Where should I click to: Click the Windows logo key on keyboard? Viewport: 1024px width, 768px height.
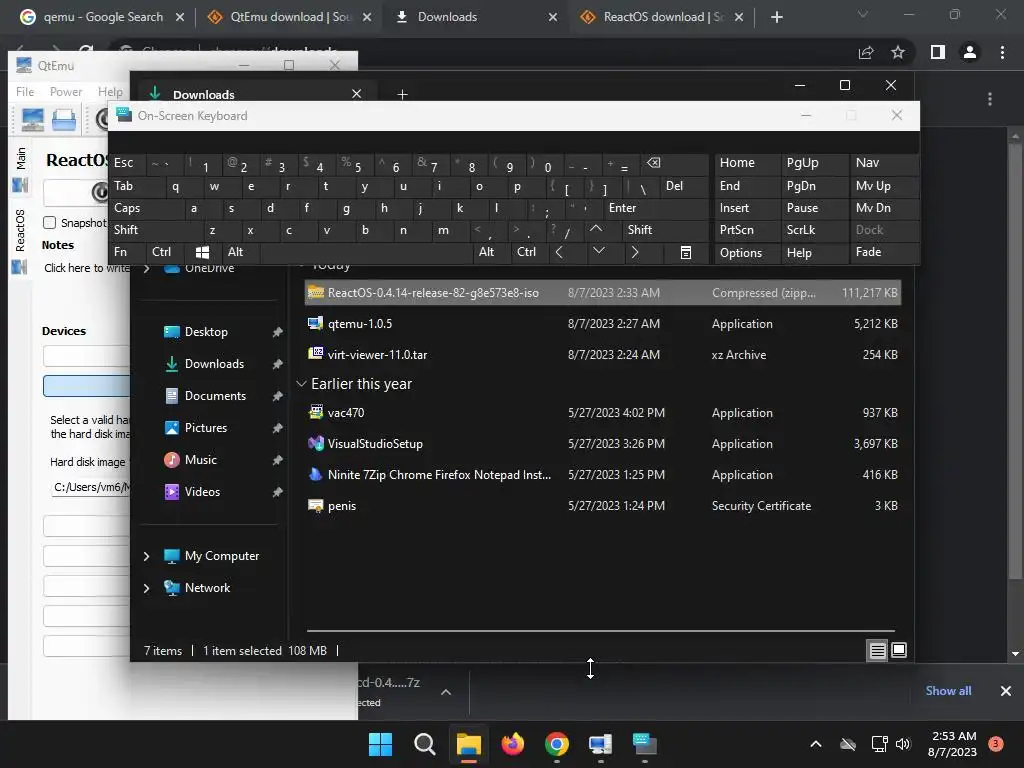coord(202,252)
